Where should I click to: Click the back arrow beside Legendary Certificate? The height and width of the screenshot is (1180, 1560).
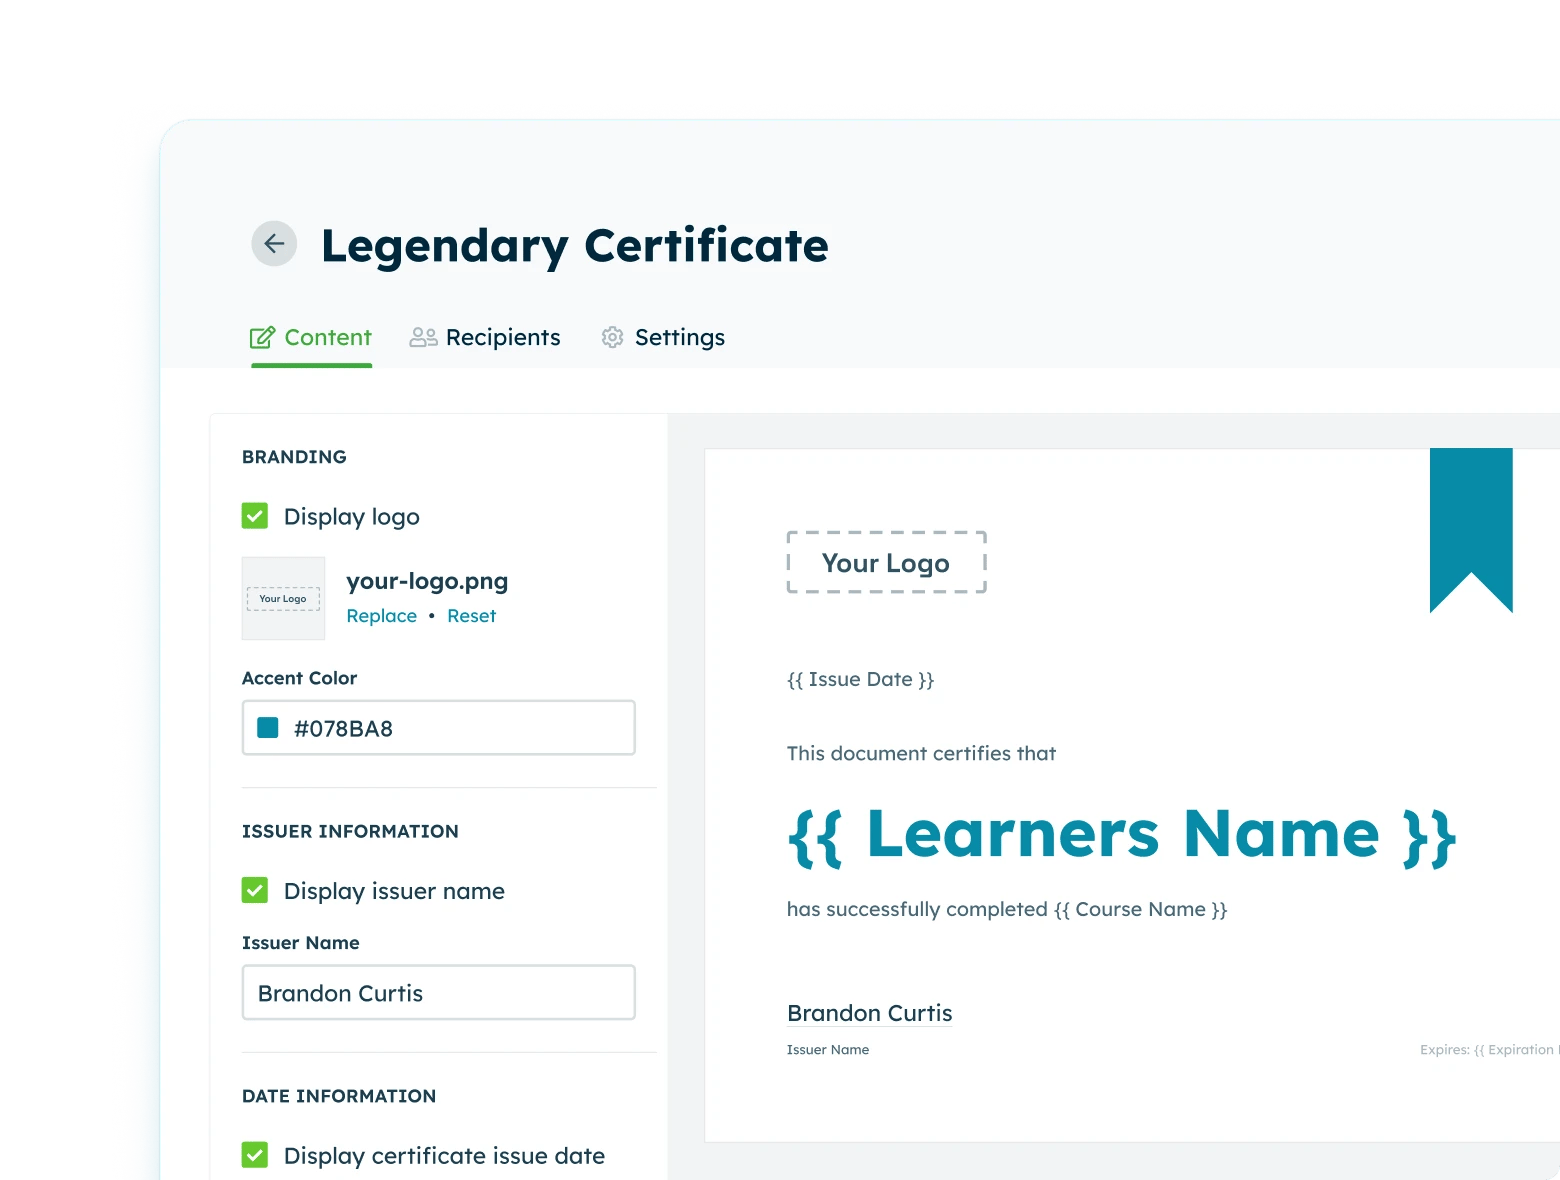click(273, 243)
